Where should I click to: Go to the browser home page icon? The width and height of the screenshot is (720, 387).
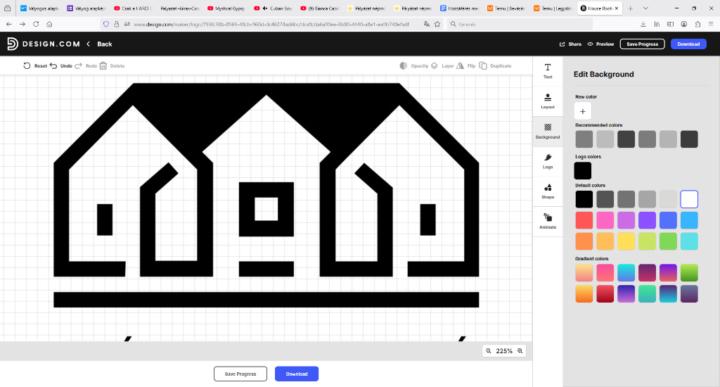[49, 24]
